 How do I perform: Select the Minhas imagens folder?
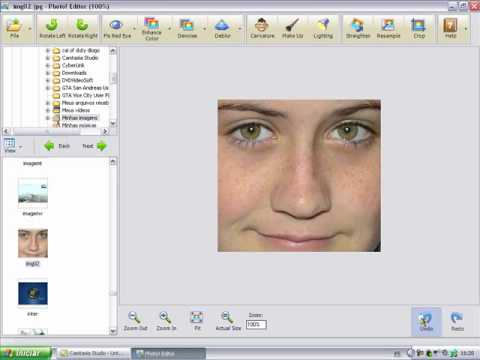point(80,118)
